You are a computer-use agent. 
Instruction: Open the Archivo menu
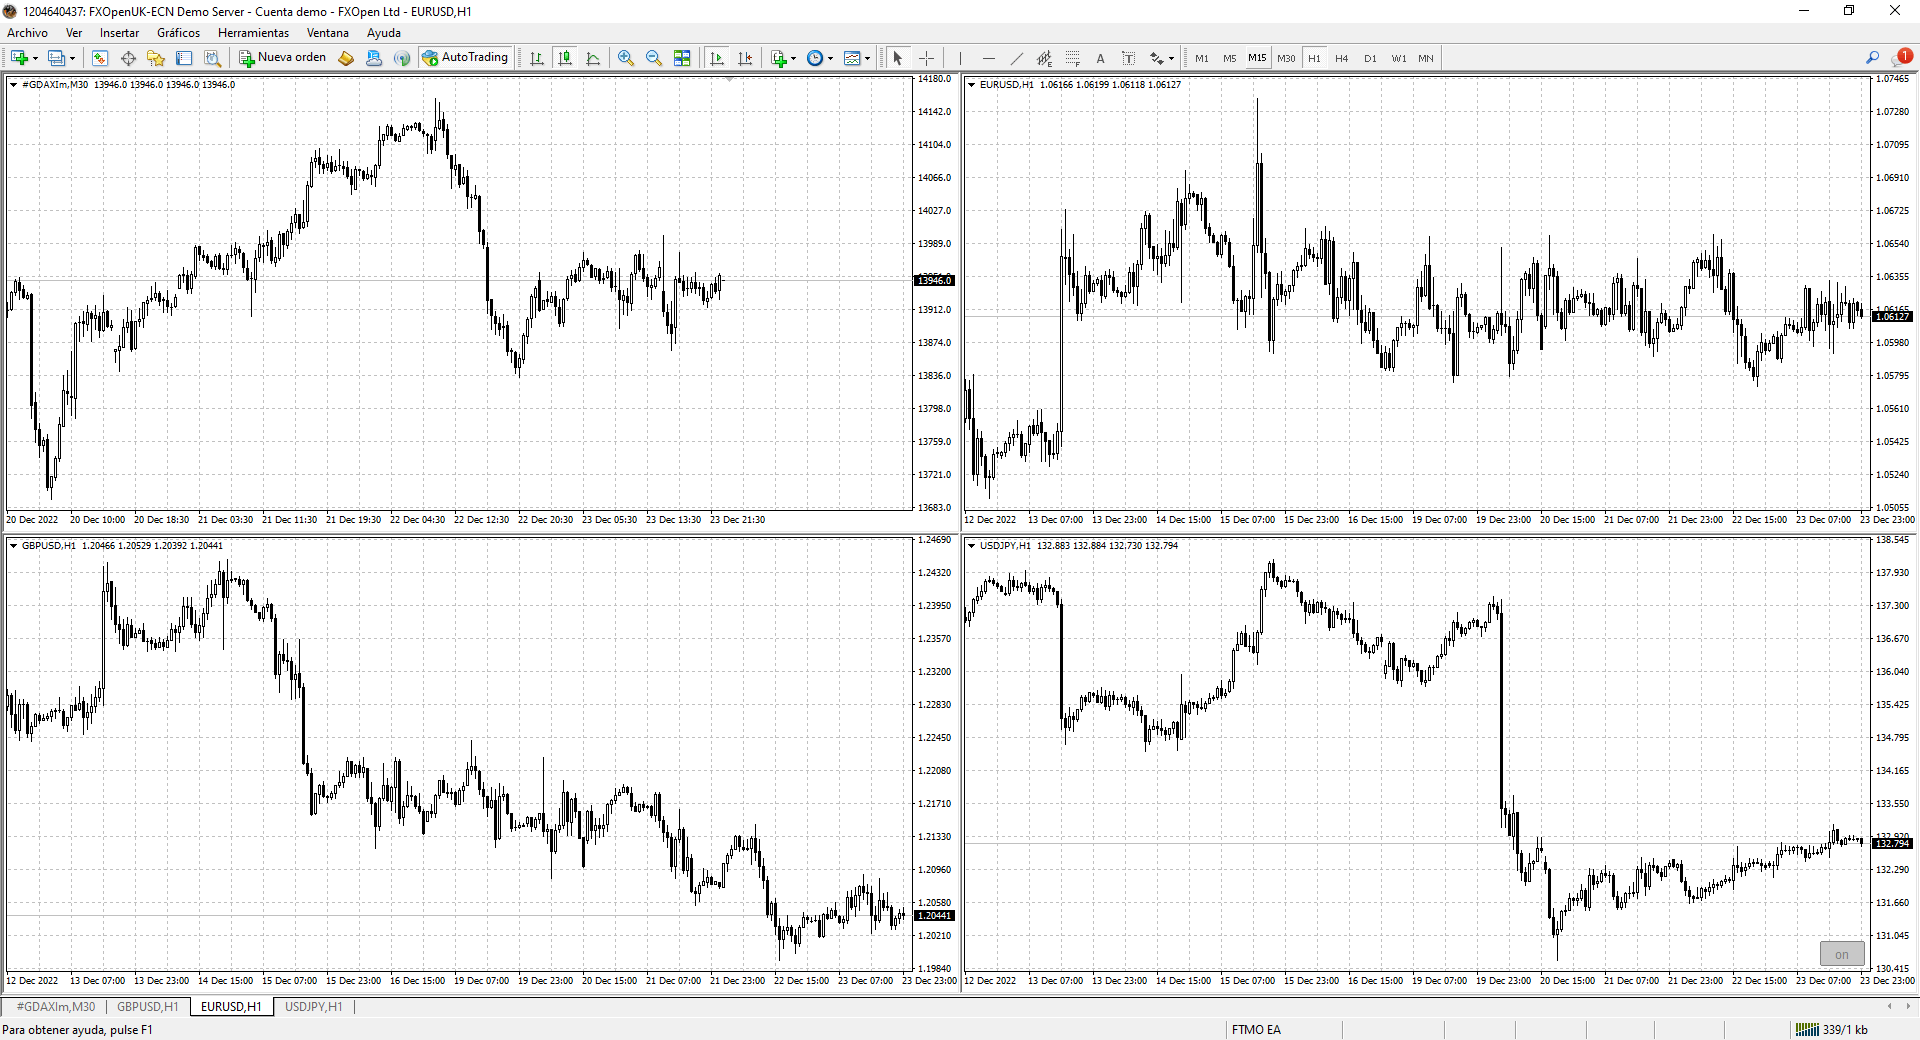(x=28, y=33)
